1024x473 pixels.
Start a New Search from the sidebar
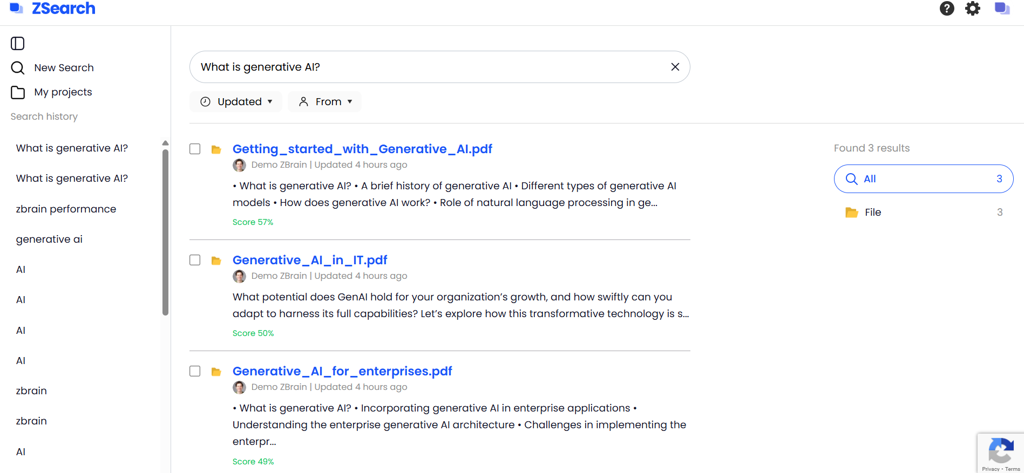click(x=63, y=68)
